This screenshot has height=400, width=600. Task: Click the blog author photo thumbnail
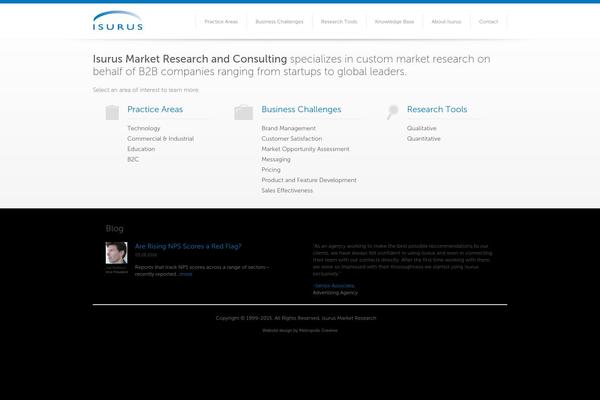[117, 253]
